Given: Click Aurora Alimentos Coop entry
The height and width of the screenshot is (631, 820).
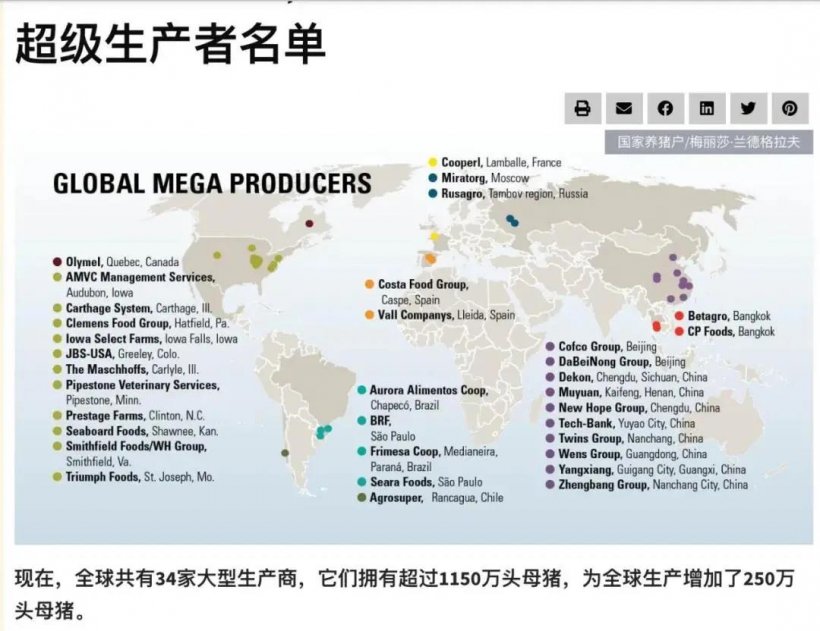Looking at the screenshot, I should coord(423,397).
